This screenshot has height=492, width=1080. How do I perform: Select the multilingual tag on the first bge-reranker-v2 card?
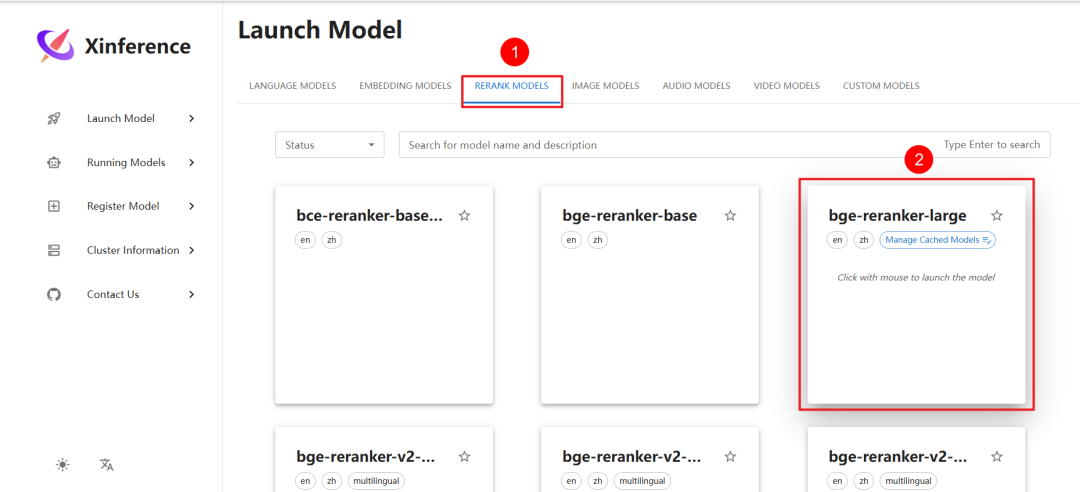[x=376, y=480]
